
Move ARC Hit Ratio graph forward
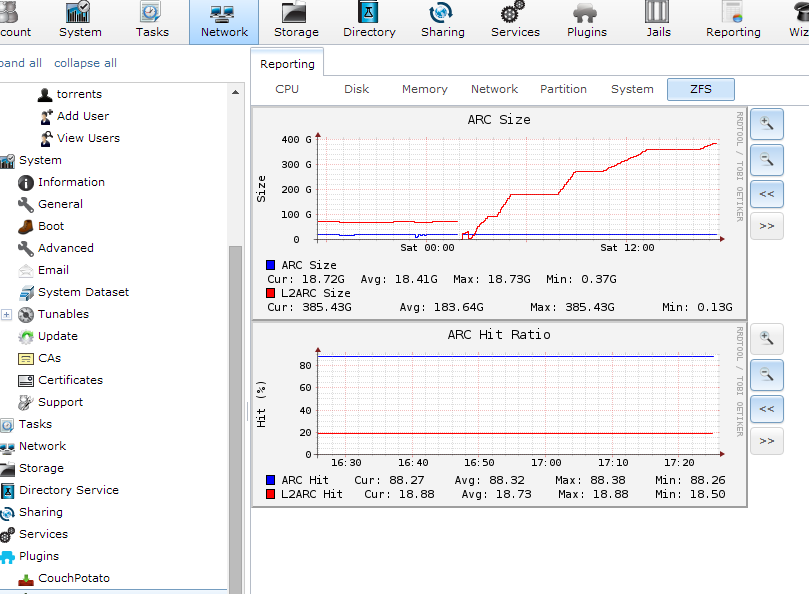point(766,441)
